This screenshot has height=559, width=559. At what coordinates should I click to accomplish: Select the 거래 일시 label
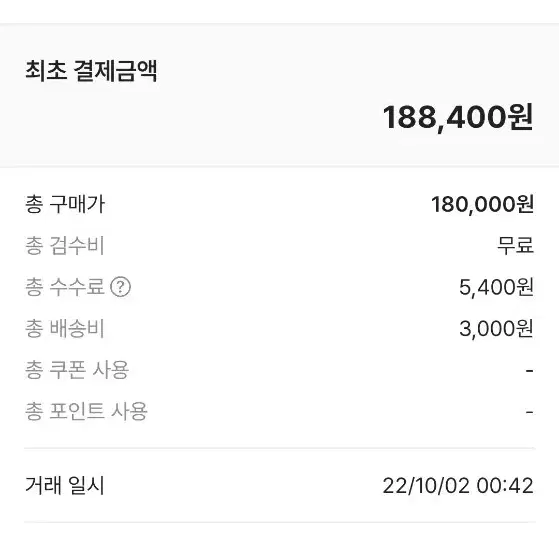pos(65,486)
